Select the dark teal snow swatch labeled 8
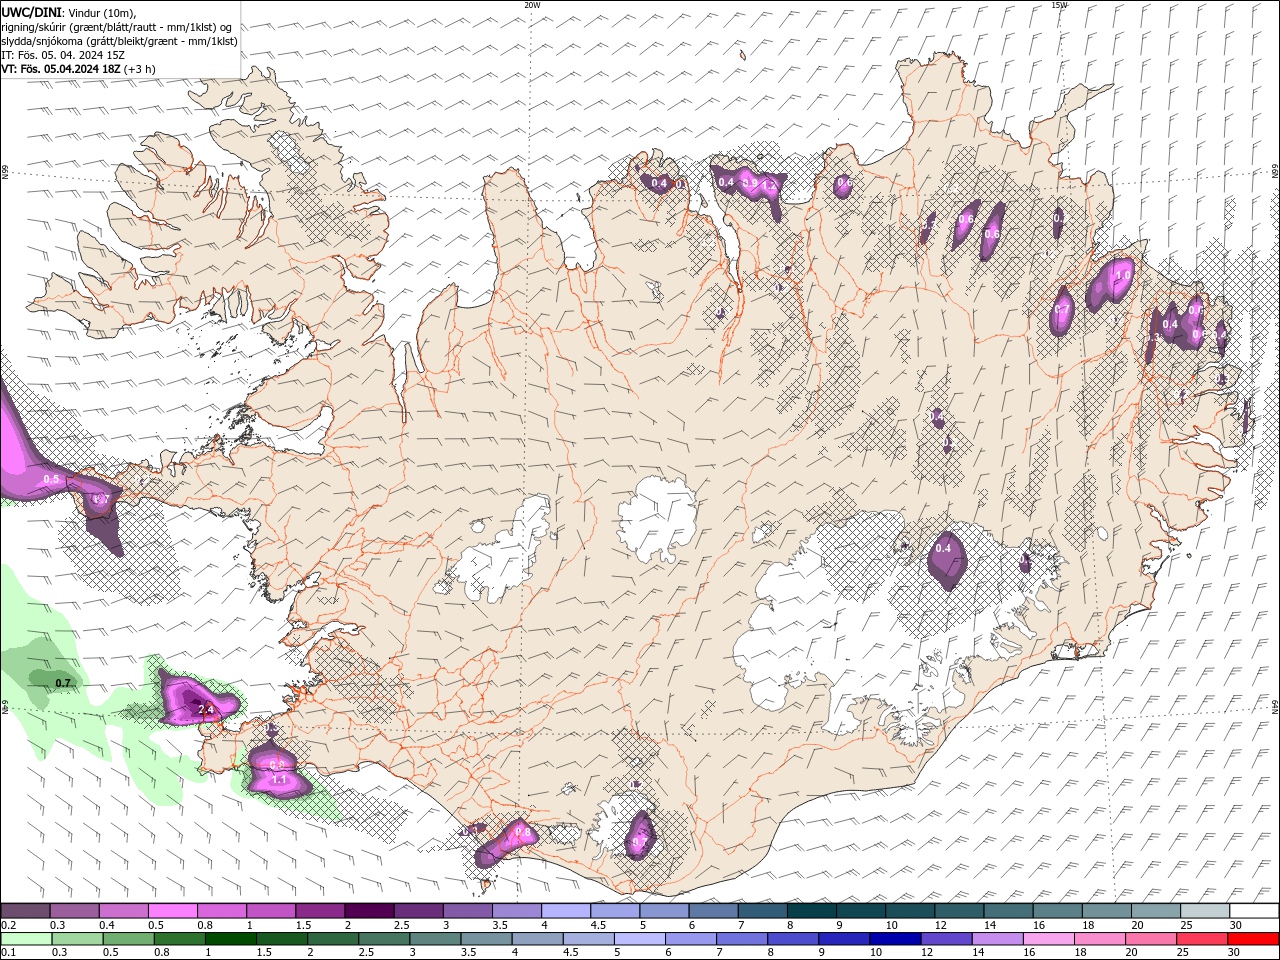The height and width of the screenshot is (960, 1280). pos(811,911)
